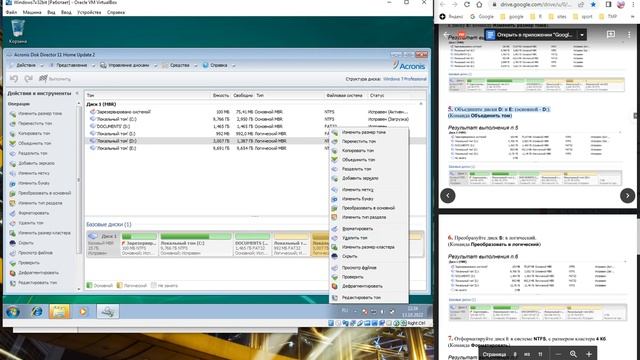Click sidebar 'Переместить том' move icon
The height and width of the screenshot is (360, 640).
point(13,123)
